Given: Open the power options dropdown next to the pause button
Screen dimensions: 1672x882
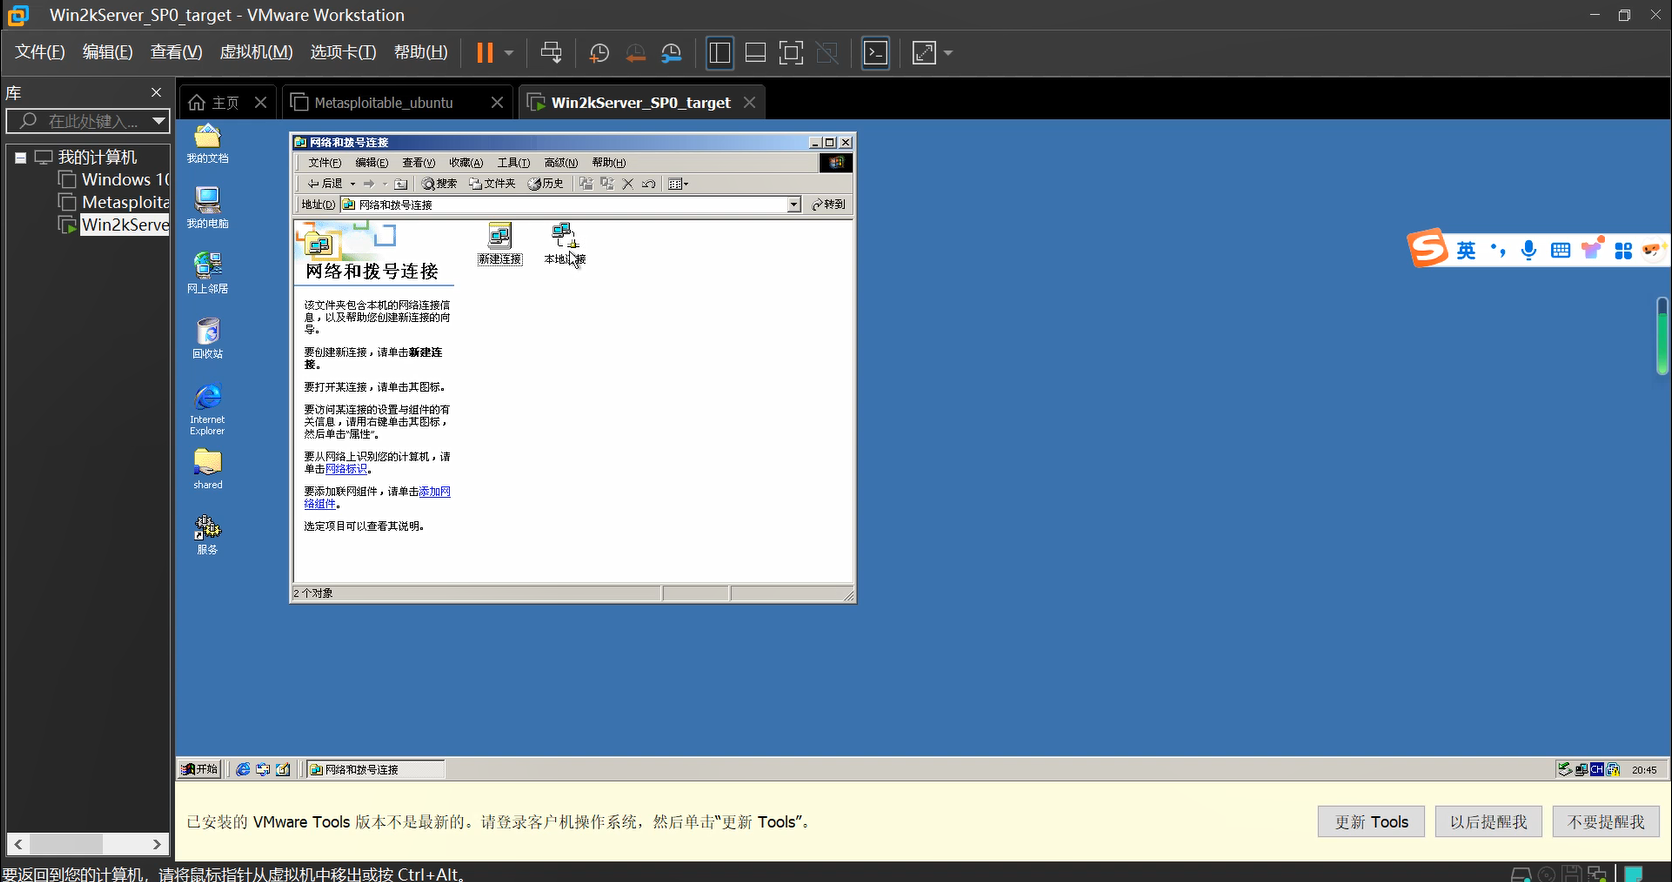Looking at the screenshot, I should coord(509,53).
